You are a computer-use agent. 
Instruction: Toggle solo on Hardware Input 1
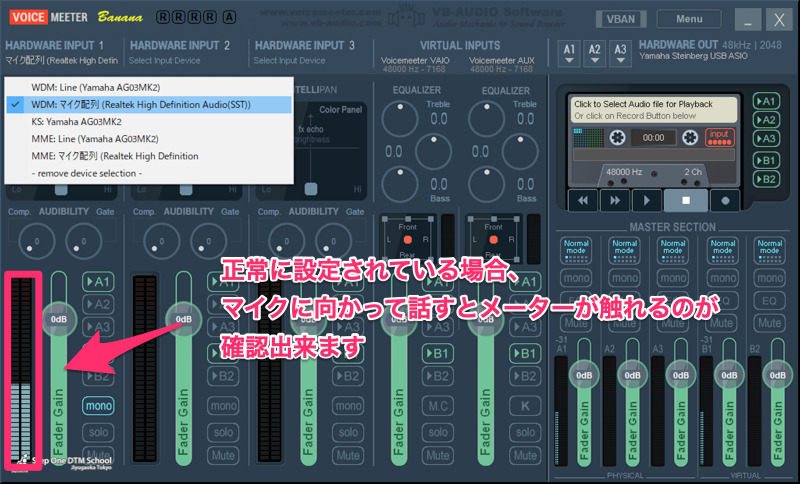point(98,432)
